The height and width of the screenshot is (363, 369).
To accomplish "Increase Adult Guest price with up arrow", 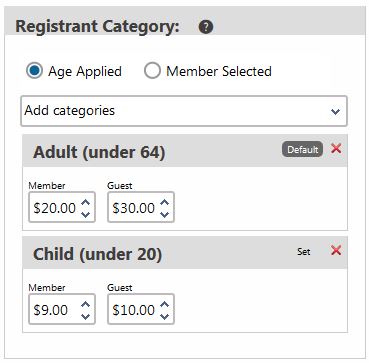I will pyautogui.click(x=164, y=202).
